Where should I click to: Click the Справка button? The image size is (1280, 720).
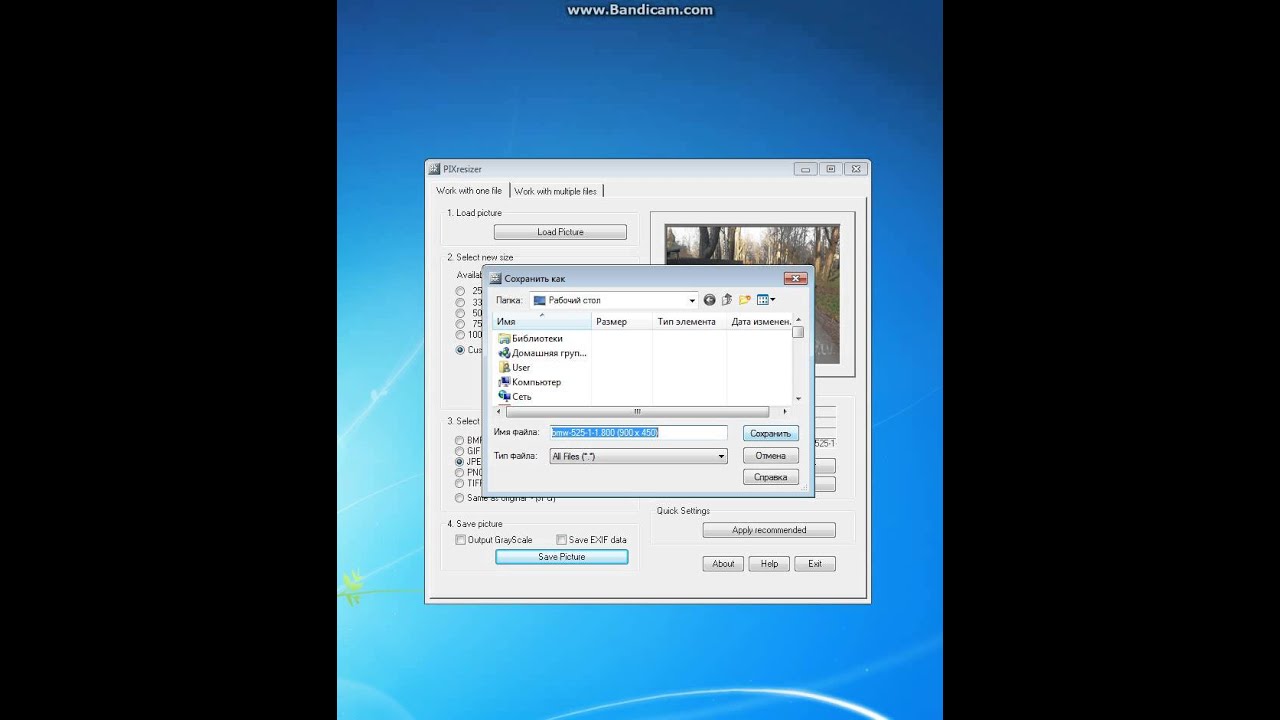coord(771,478)
